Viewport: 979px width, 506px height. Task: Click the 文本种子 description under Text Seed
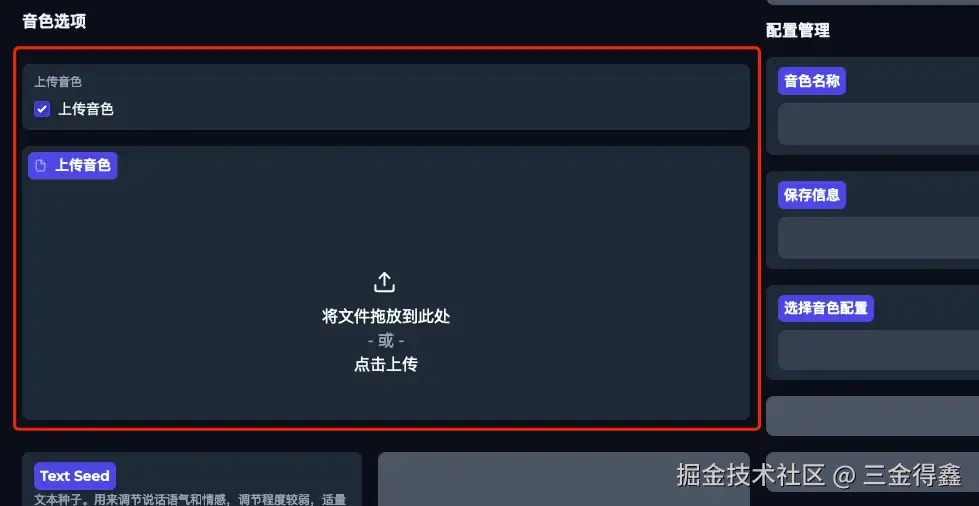pos(190,499)
